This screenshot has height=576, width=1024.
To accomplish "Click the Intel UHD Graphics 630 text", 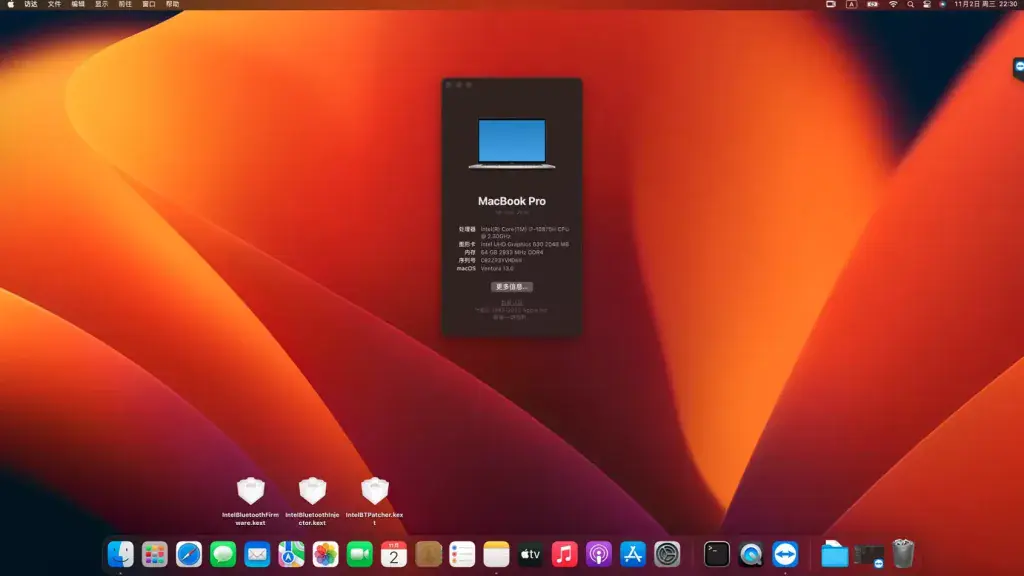I will pos(524,244).
